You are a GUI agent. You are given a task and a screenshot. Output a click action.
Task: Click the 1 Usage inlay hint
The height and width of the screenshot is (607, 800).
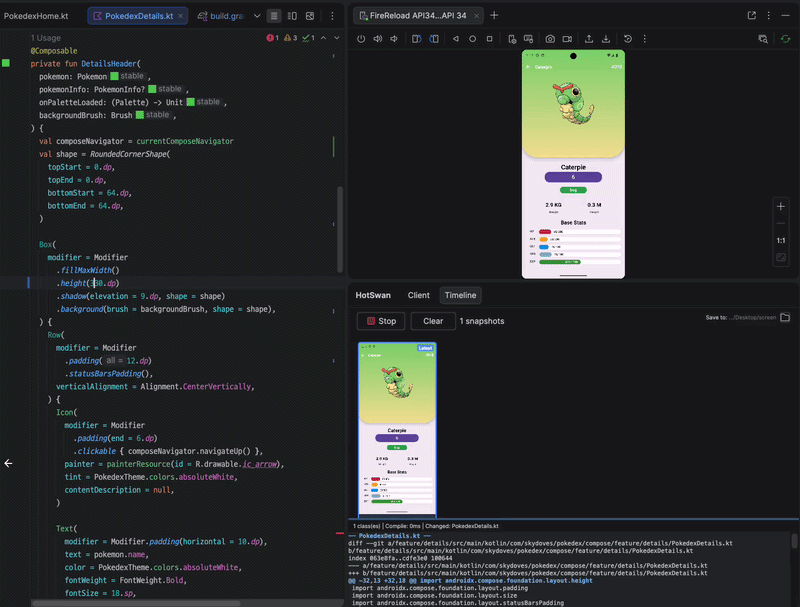coord(45,38)
